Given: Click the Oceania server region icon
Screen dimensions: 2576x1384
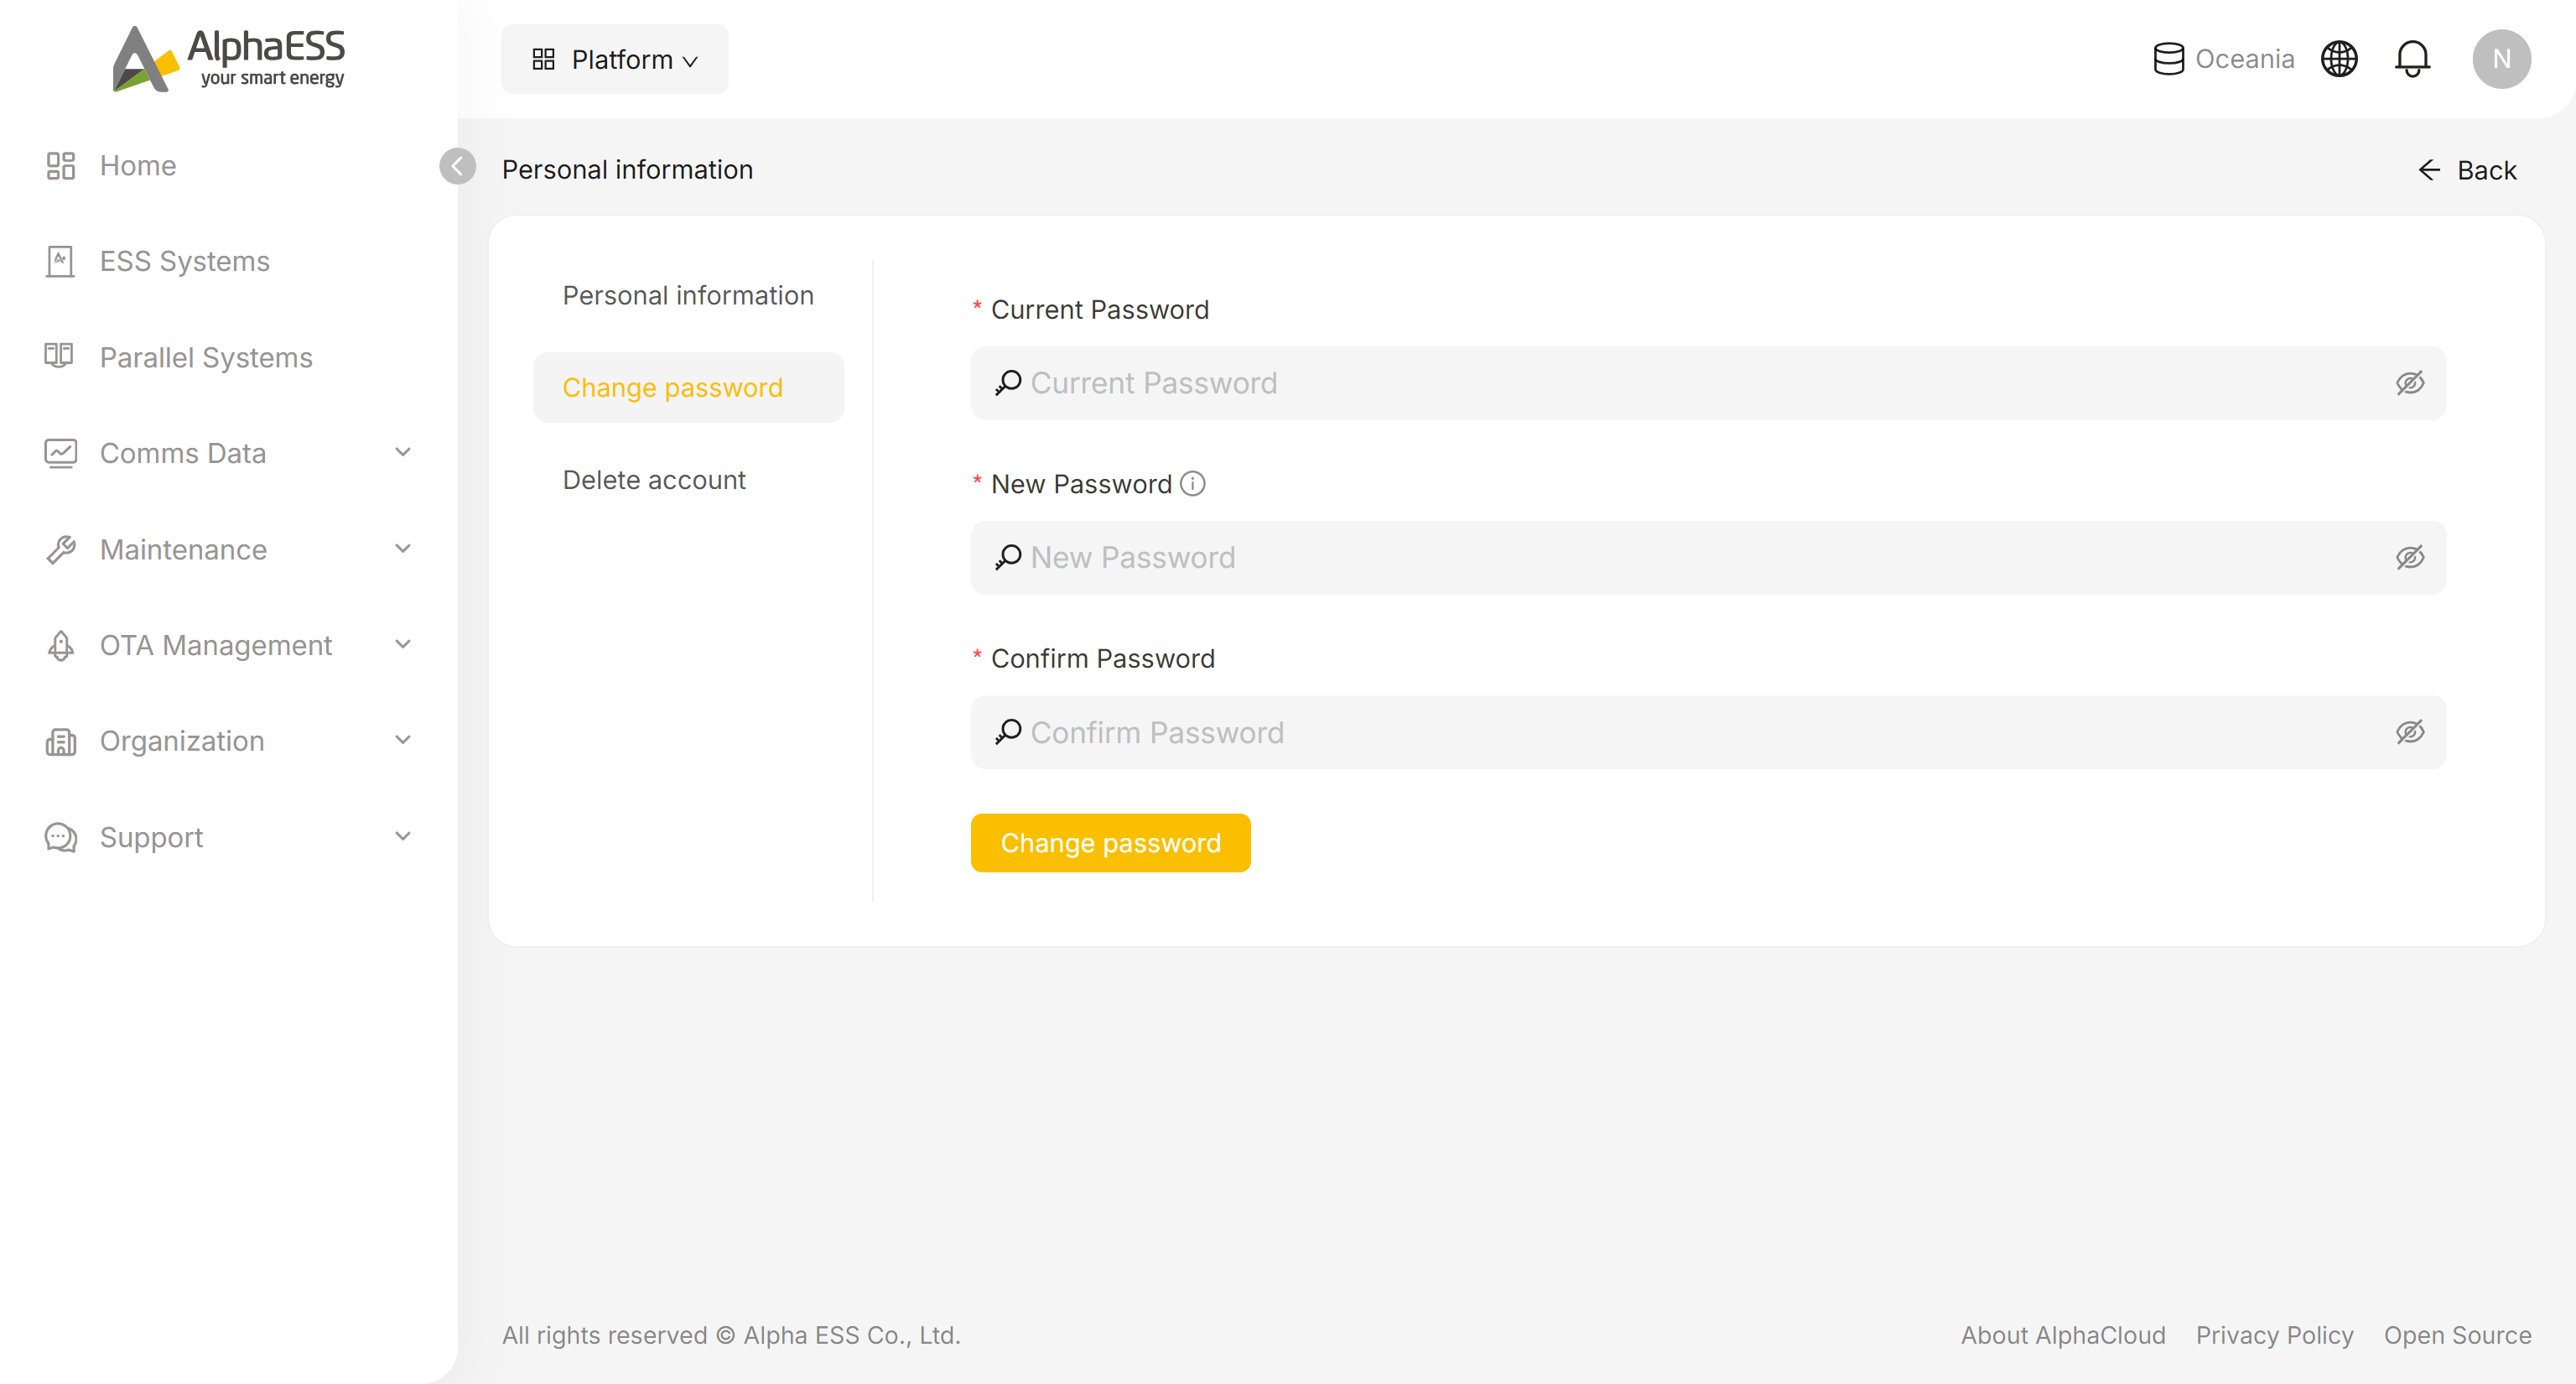Looking at the screenshot, I should tap(2168, 59).
